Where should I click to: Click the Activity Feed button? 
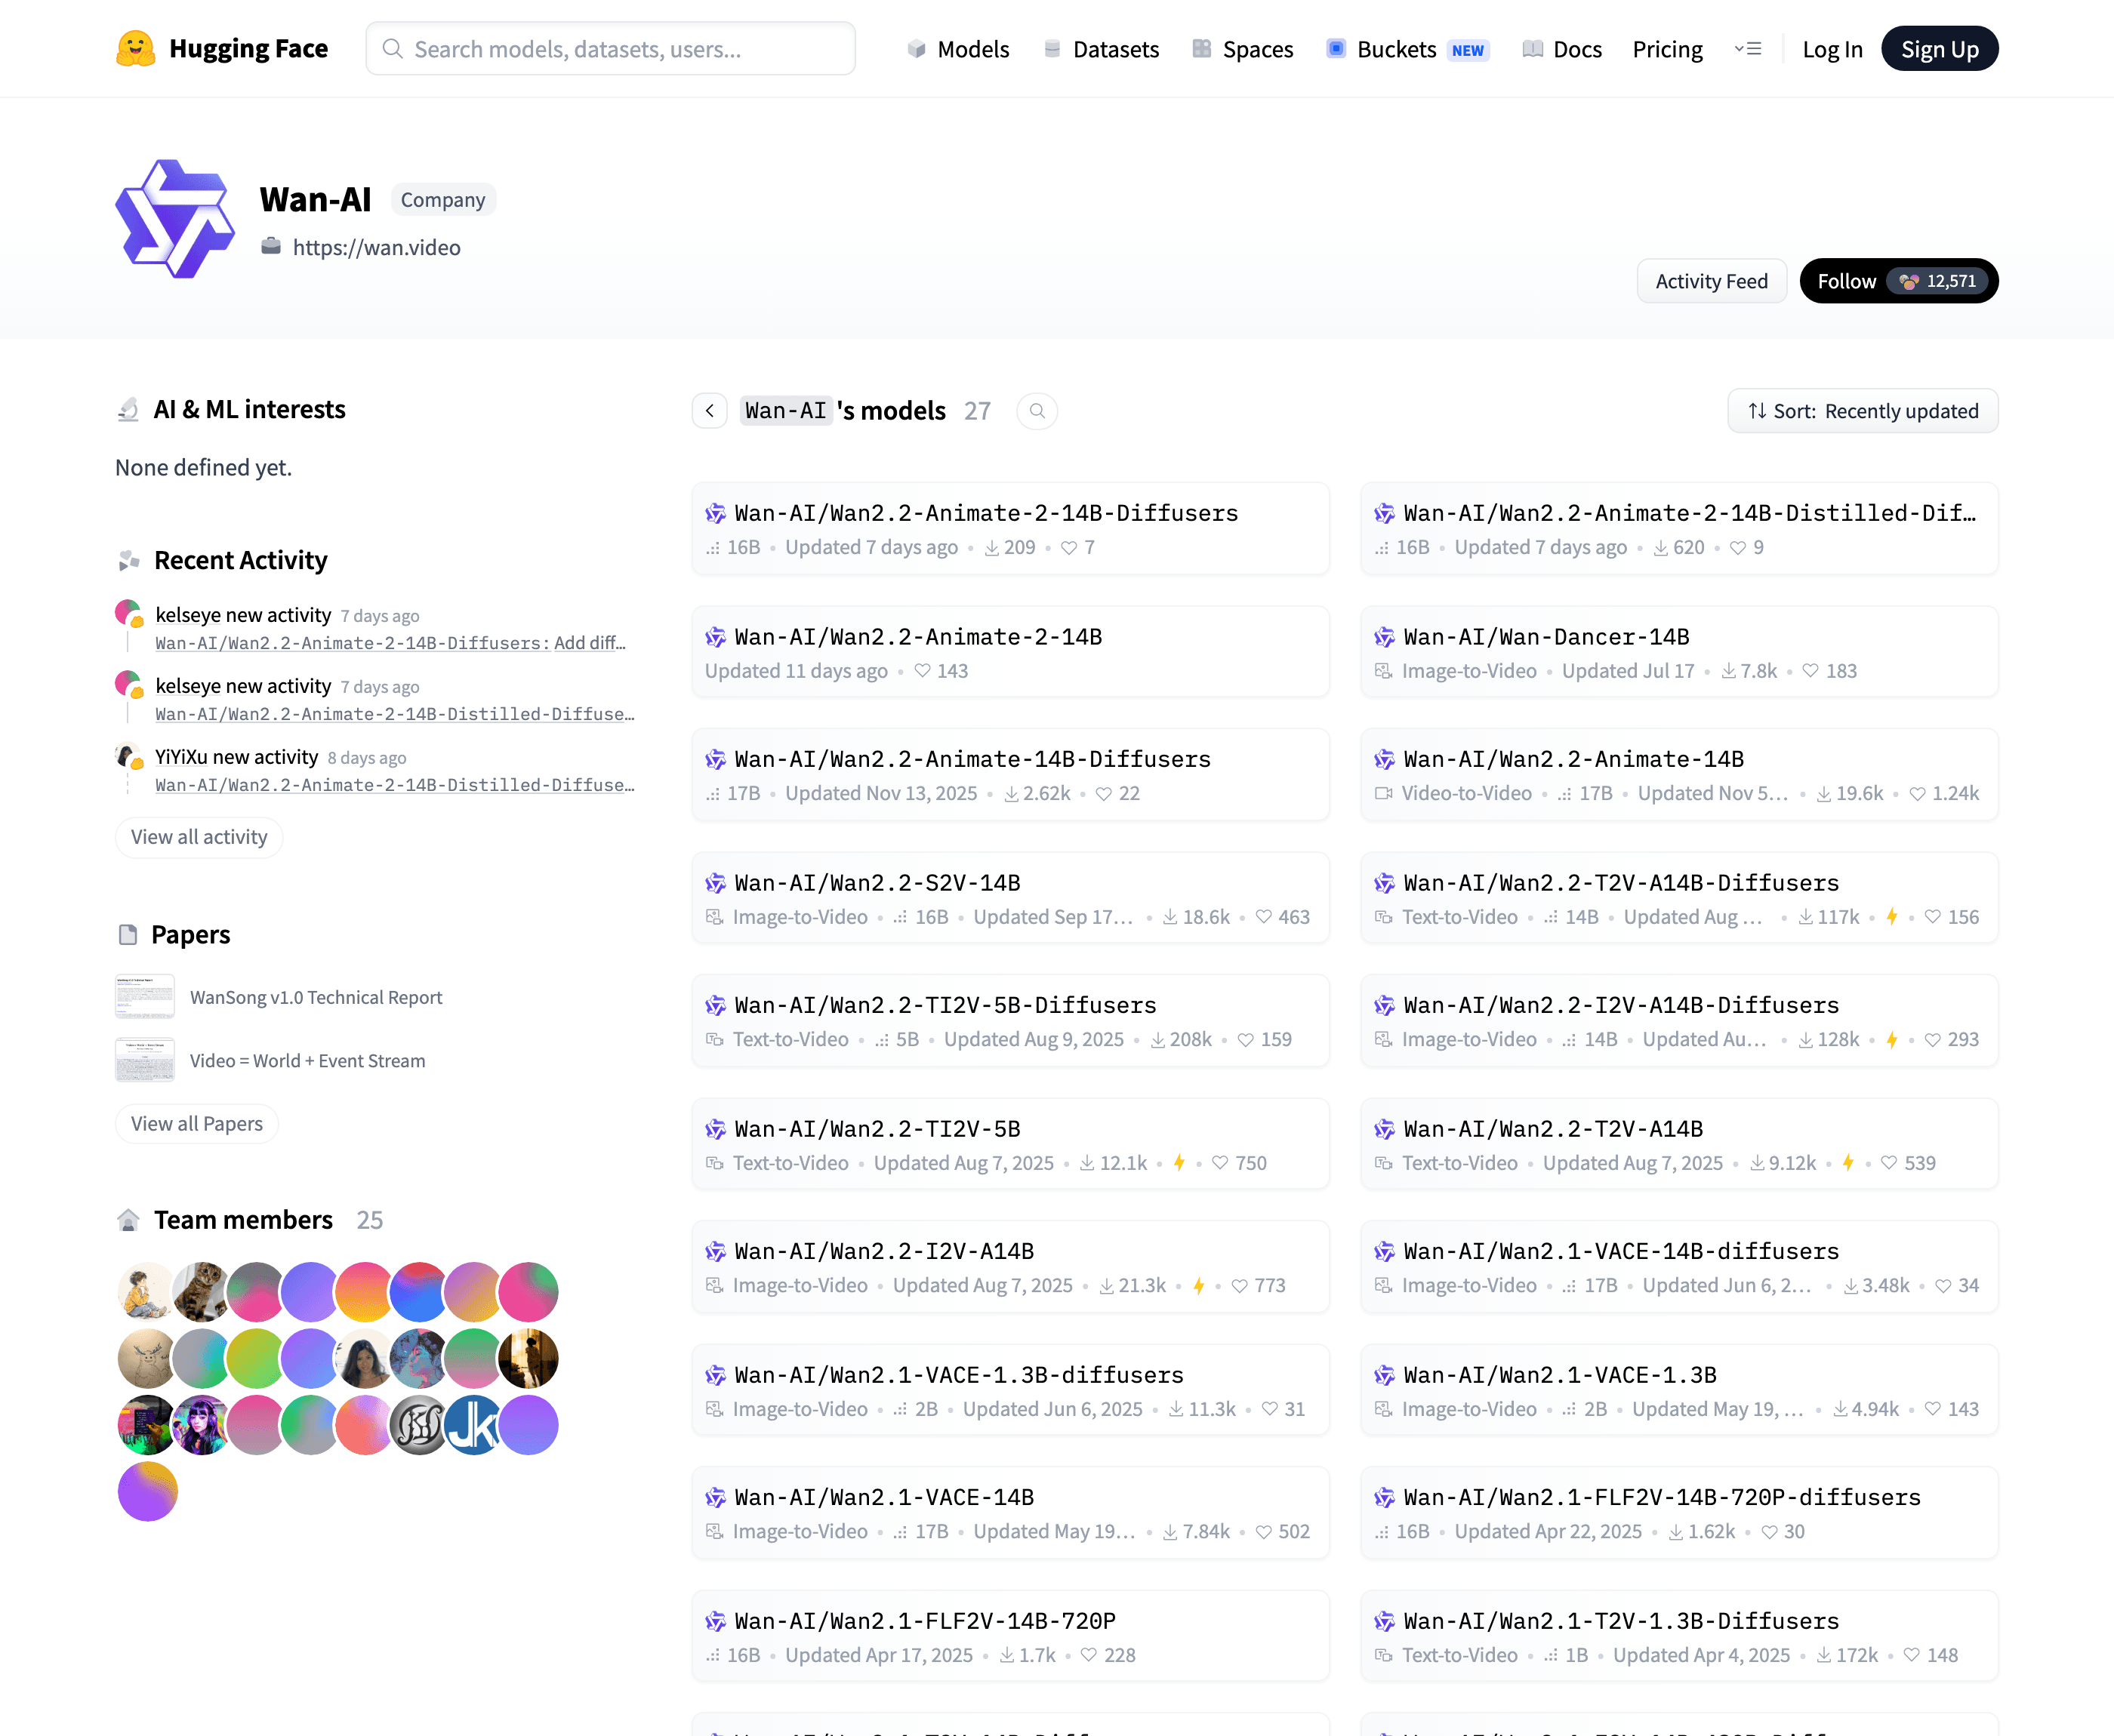pos(1712,281)
